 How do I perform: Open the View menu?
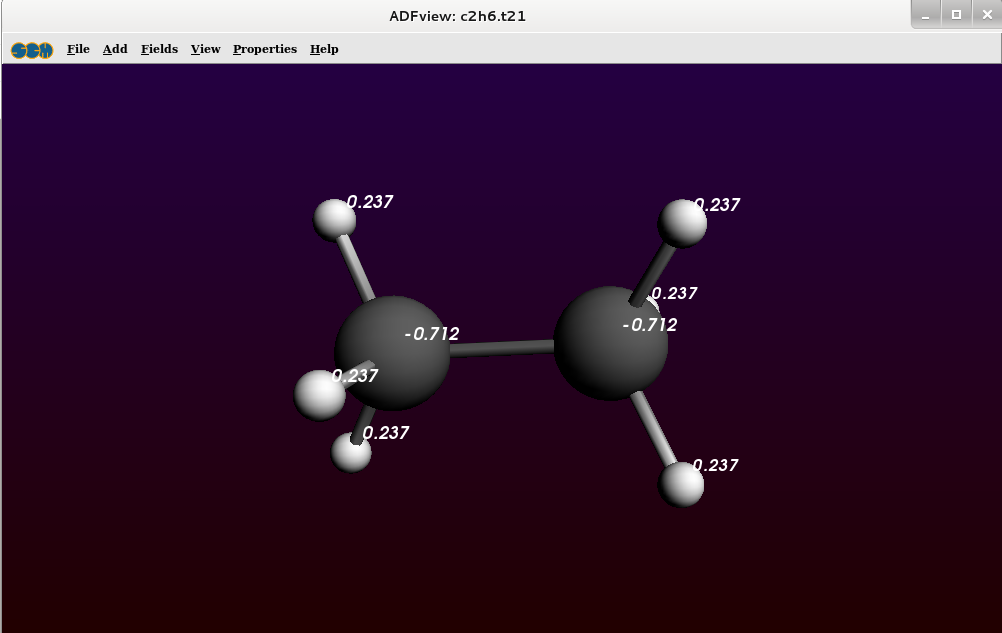tap(205, 49)
